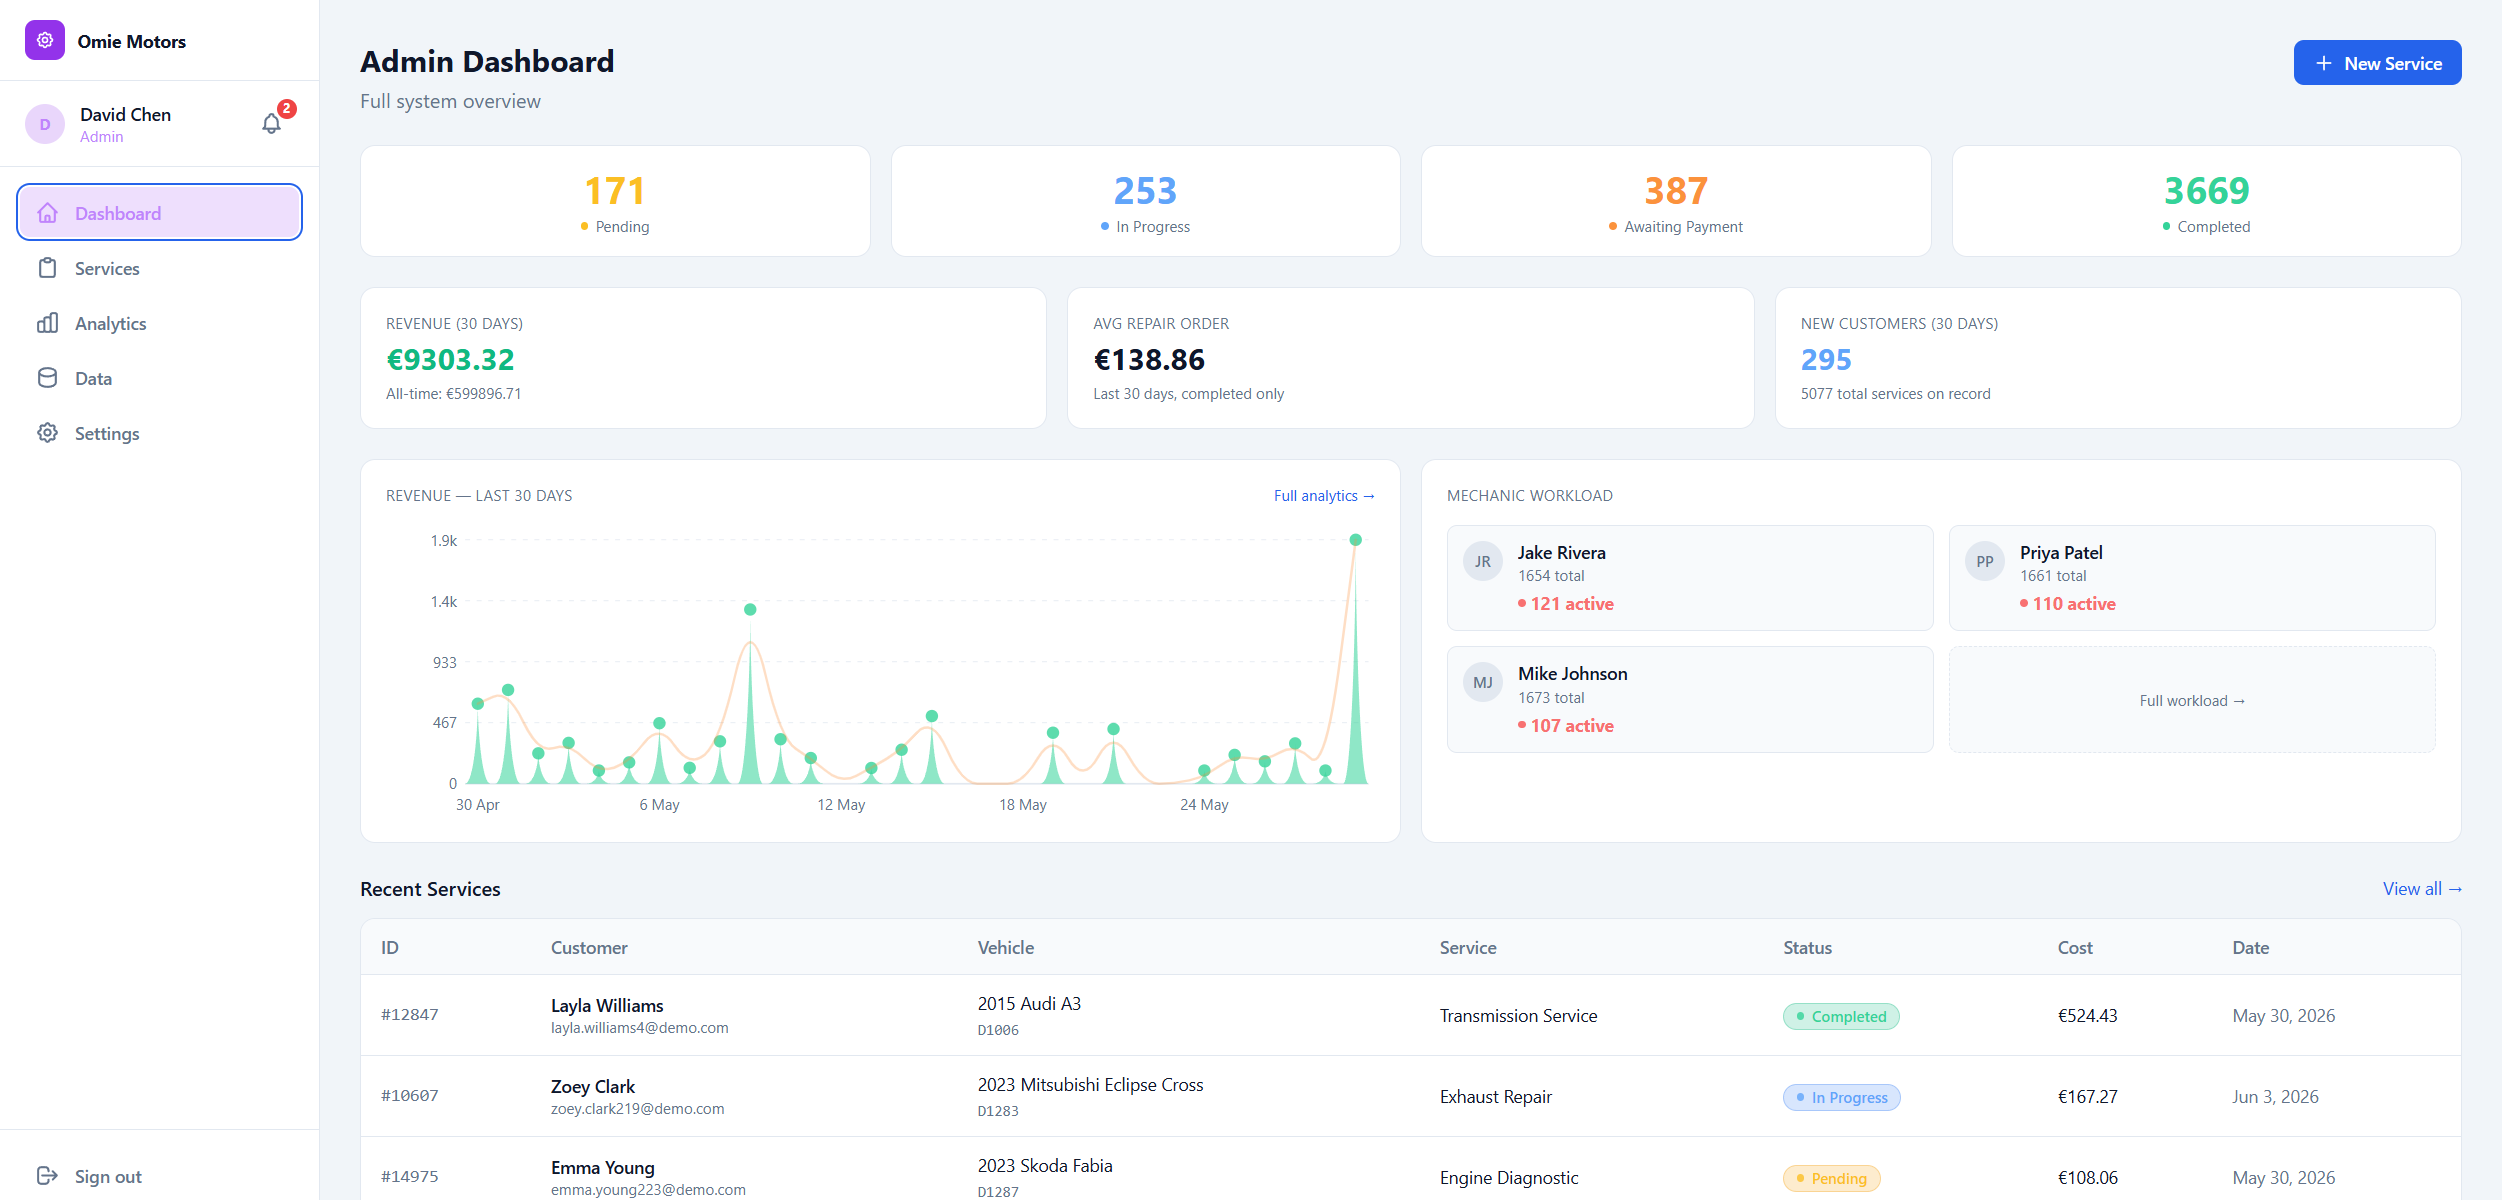Screen dimensions: 2502x1200
Task: Click View all recent services
Action: pyautogui.click(x=2422, y=889)
